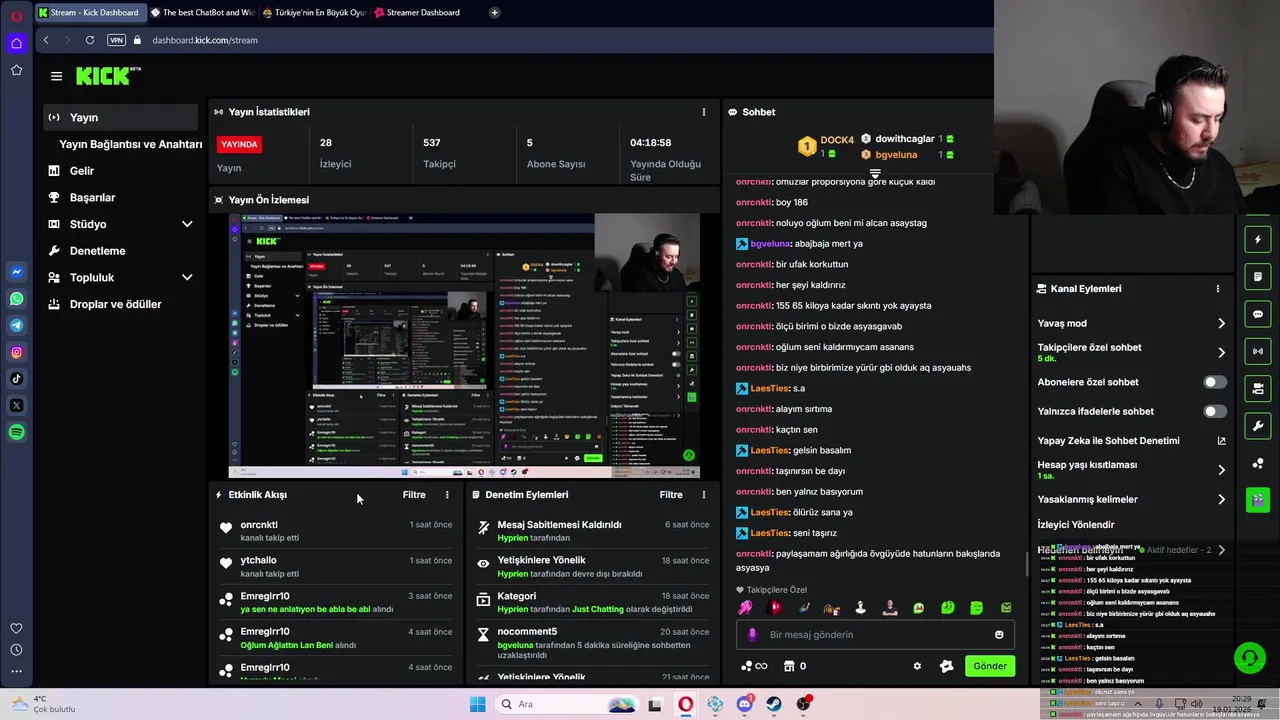Open the weather widget in taskbar
Image resolution: width=1280 pixels, height=720 pixels.
pos(42,704)
